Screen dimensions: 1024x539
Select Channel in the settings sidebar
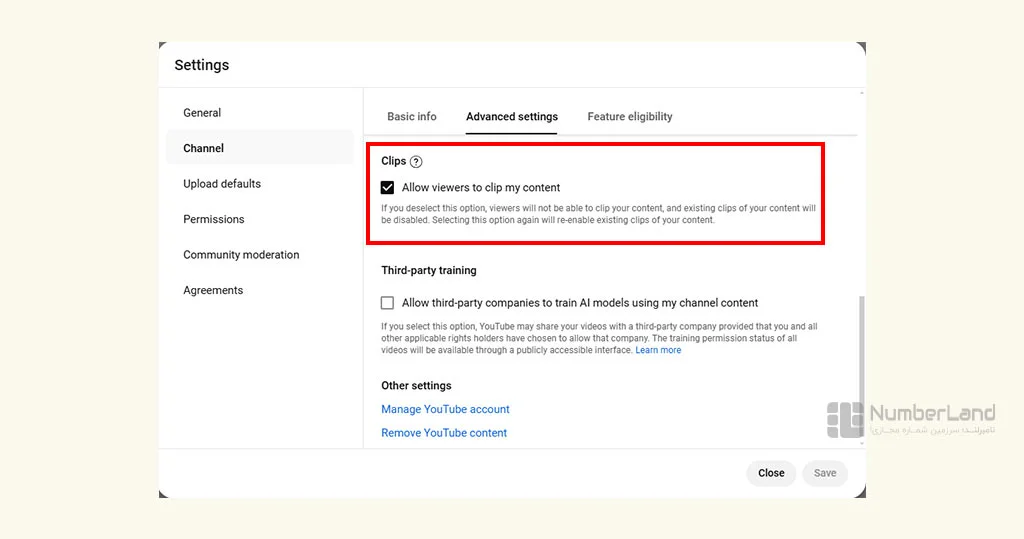pos(260,148)
